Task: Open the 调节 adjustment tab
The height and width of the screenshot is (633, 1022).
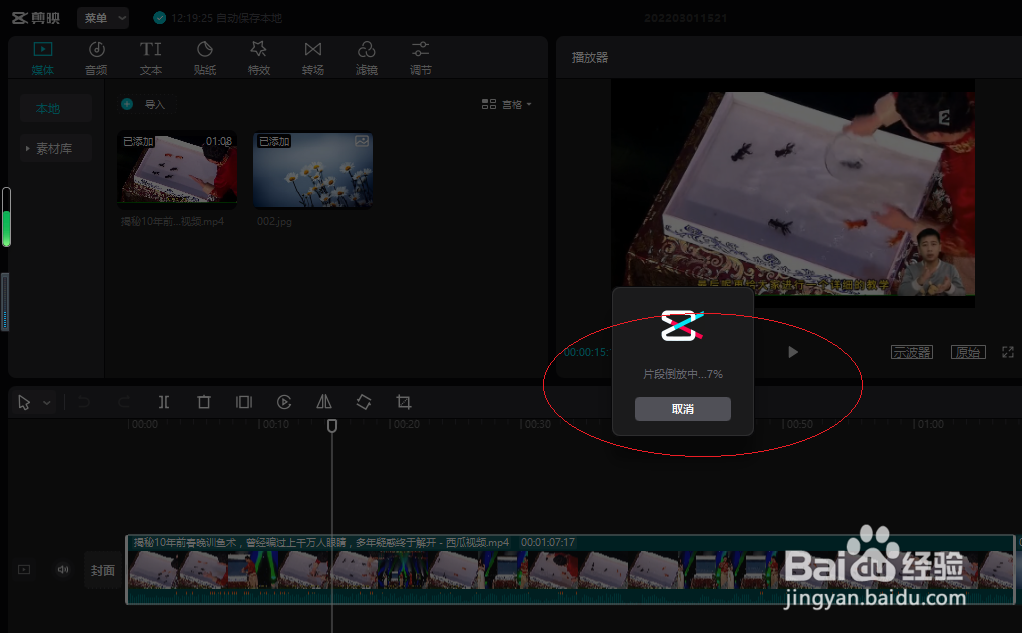Action: (x=420, y=58)
